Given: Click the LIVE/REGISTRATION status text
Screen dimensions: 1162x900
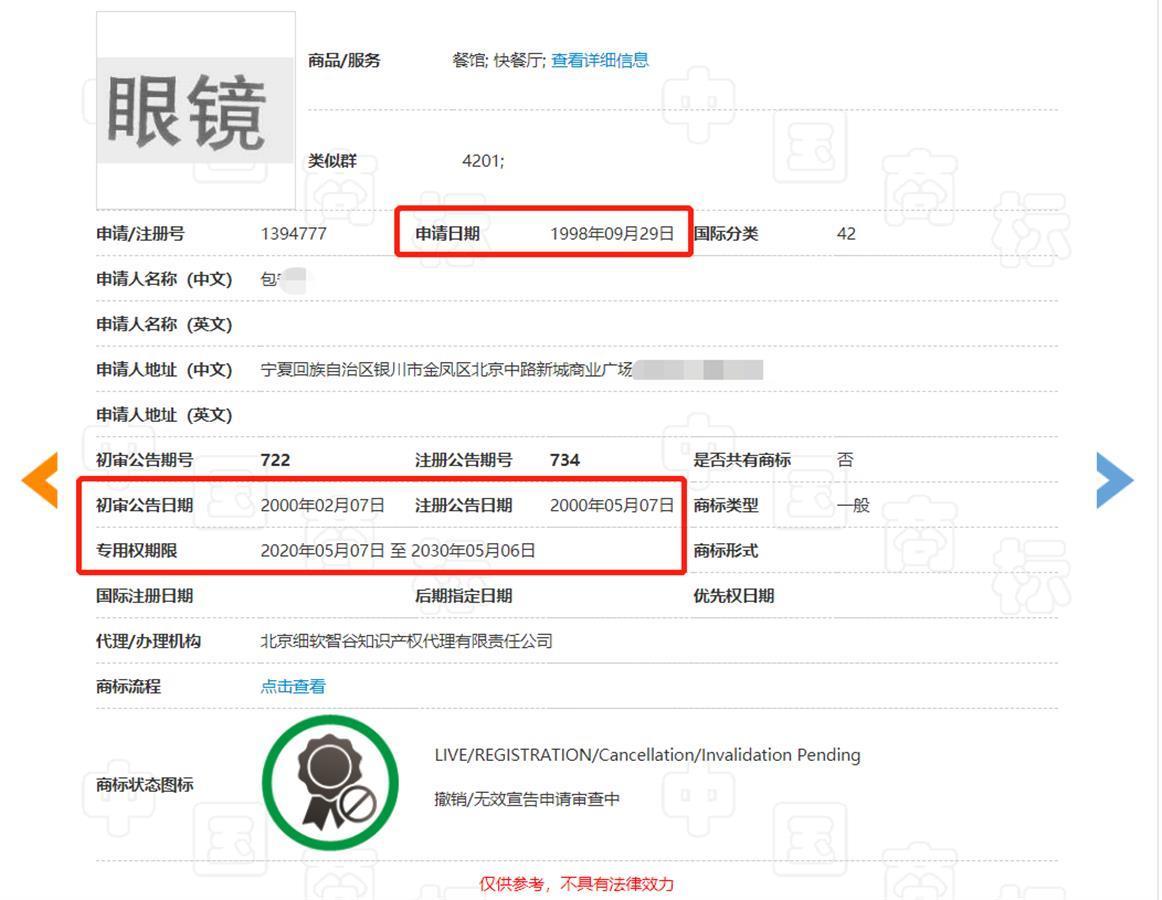Looking at the screenshot, I should pos(647,755).
